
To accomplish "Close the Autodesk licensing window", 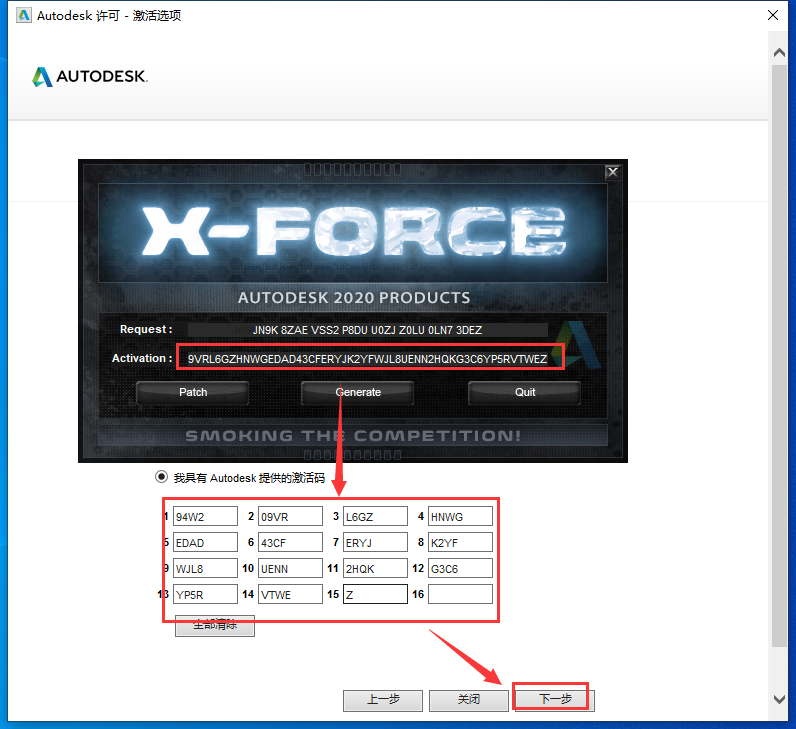I will pos(772,16).
